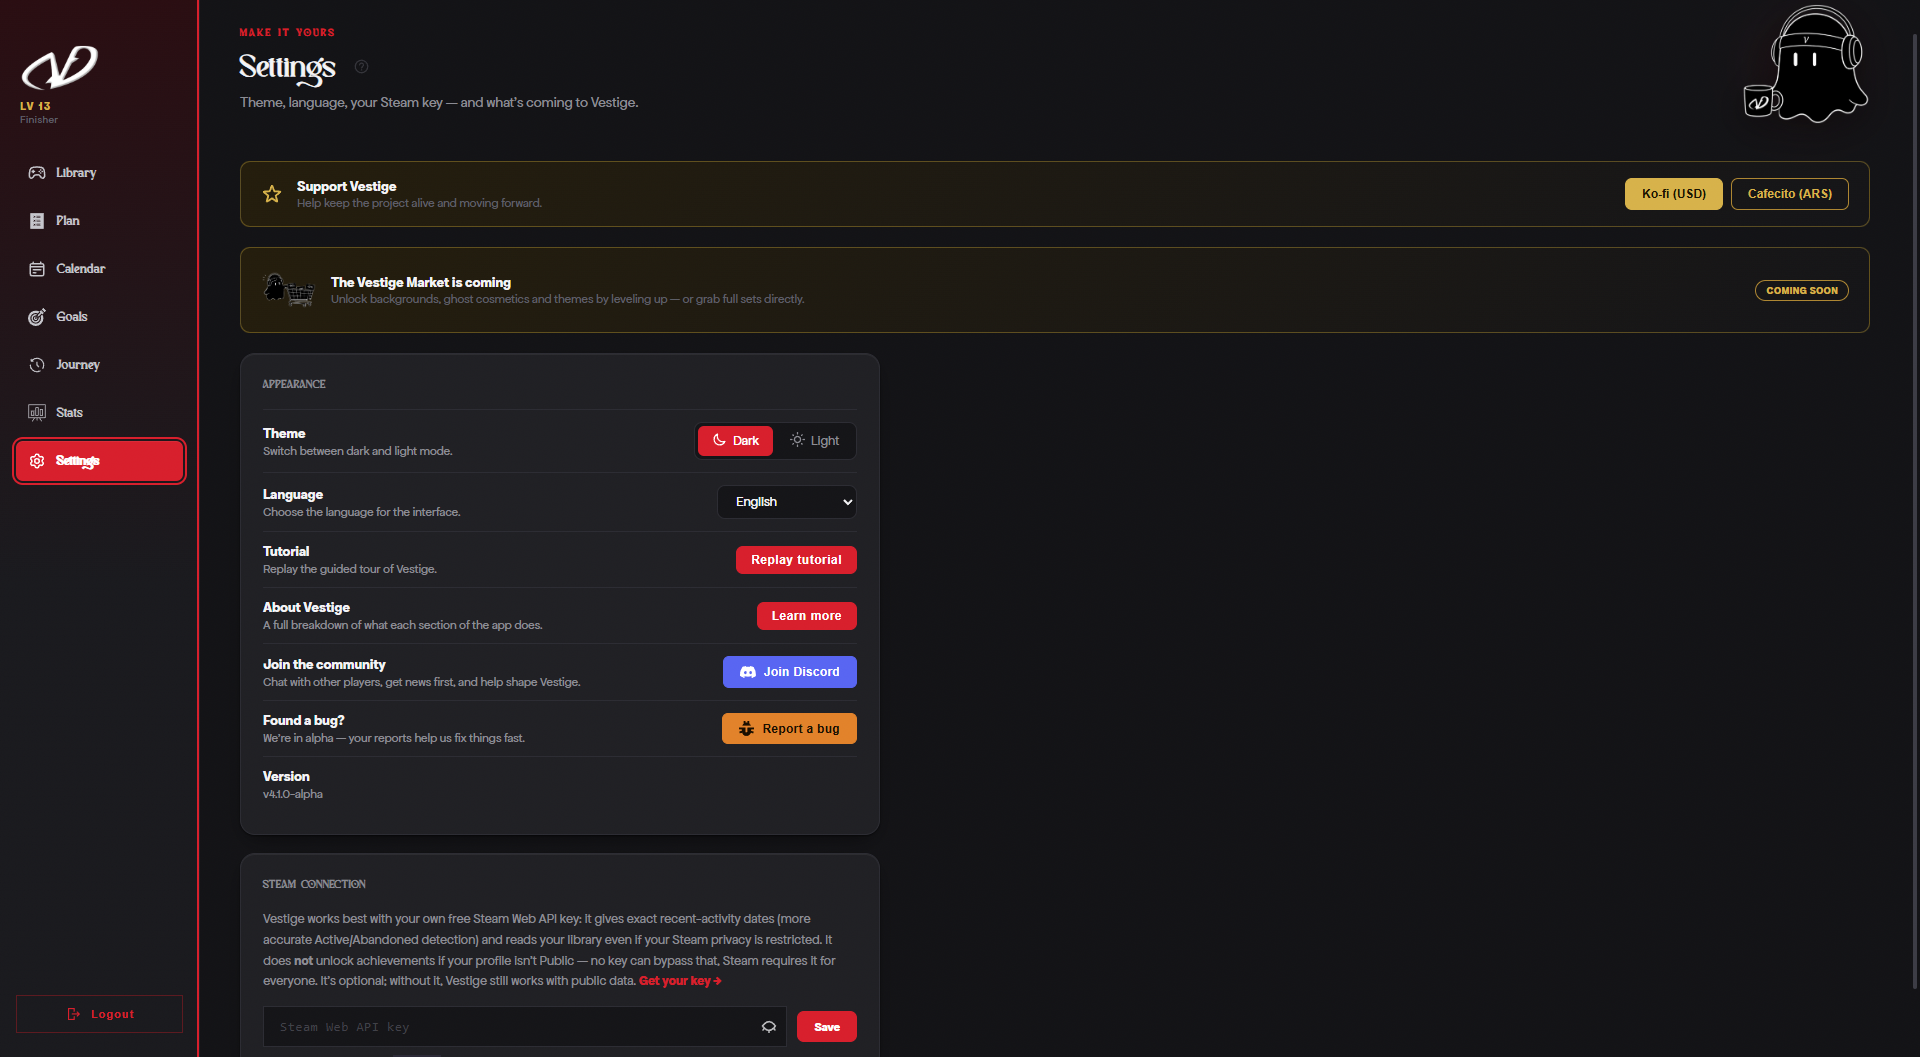
Task: Click the Finisher rank label
Action: (x=39, y=120)
